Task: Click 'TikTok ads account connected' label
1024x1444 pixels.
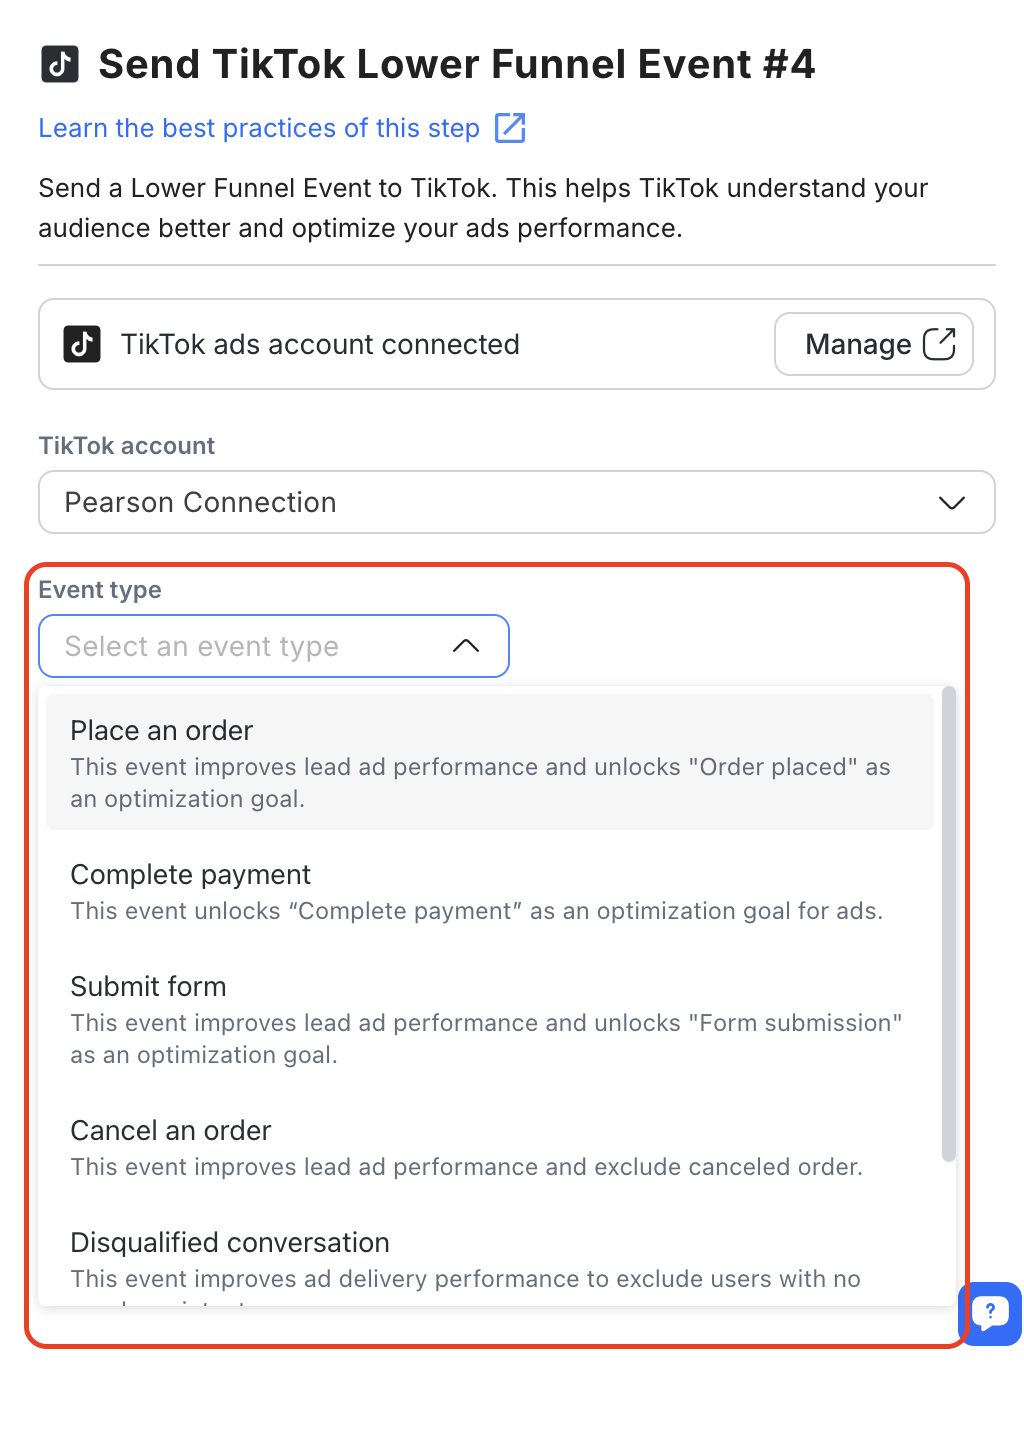Action: point(320,344)
